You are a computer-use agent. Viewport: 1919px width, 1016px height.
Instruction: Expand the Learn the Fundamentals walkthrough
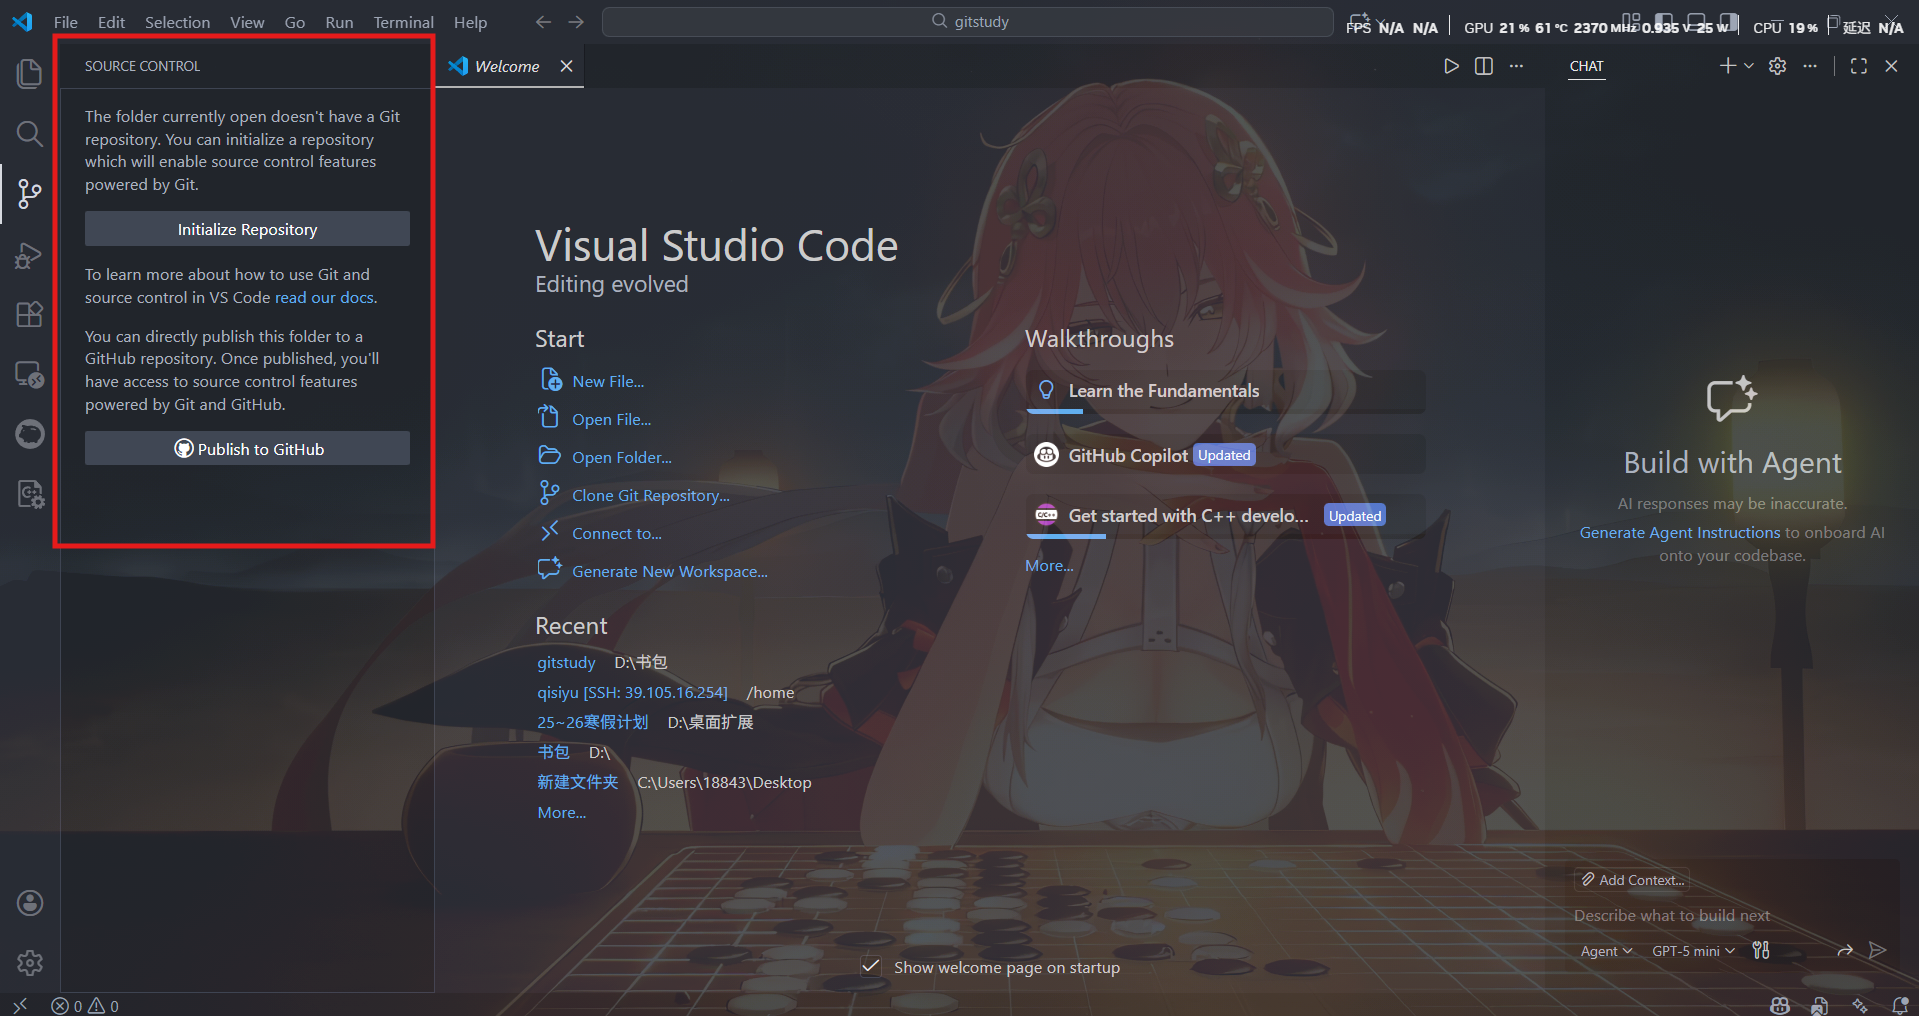tap(1225, 391)
